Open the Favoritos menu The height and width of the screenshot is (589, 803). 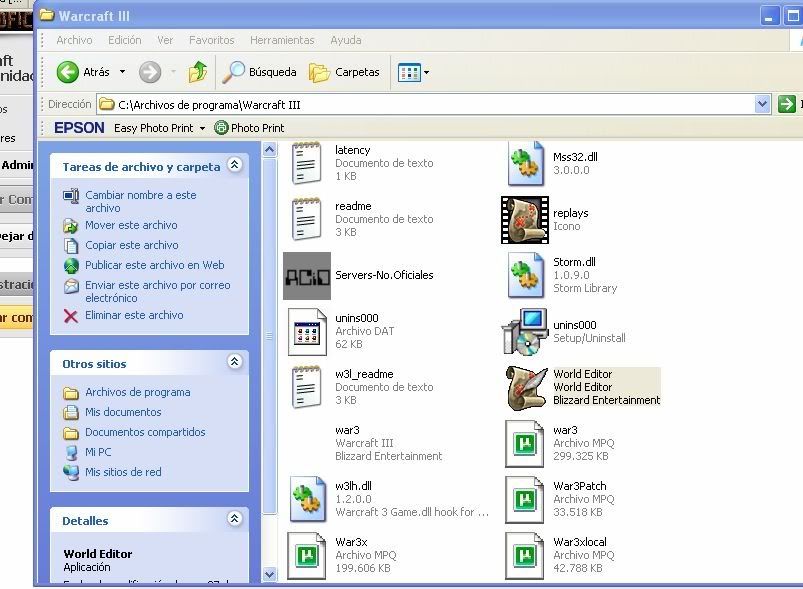pyautogui.click(x=212, y=40)
